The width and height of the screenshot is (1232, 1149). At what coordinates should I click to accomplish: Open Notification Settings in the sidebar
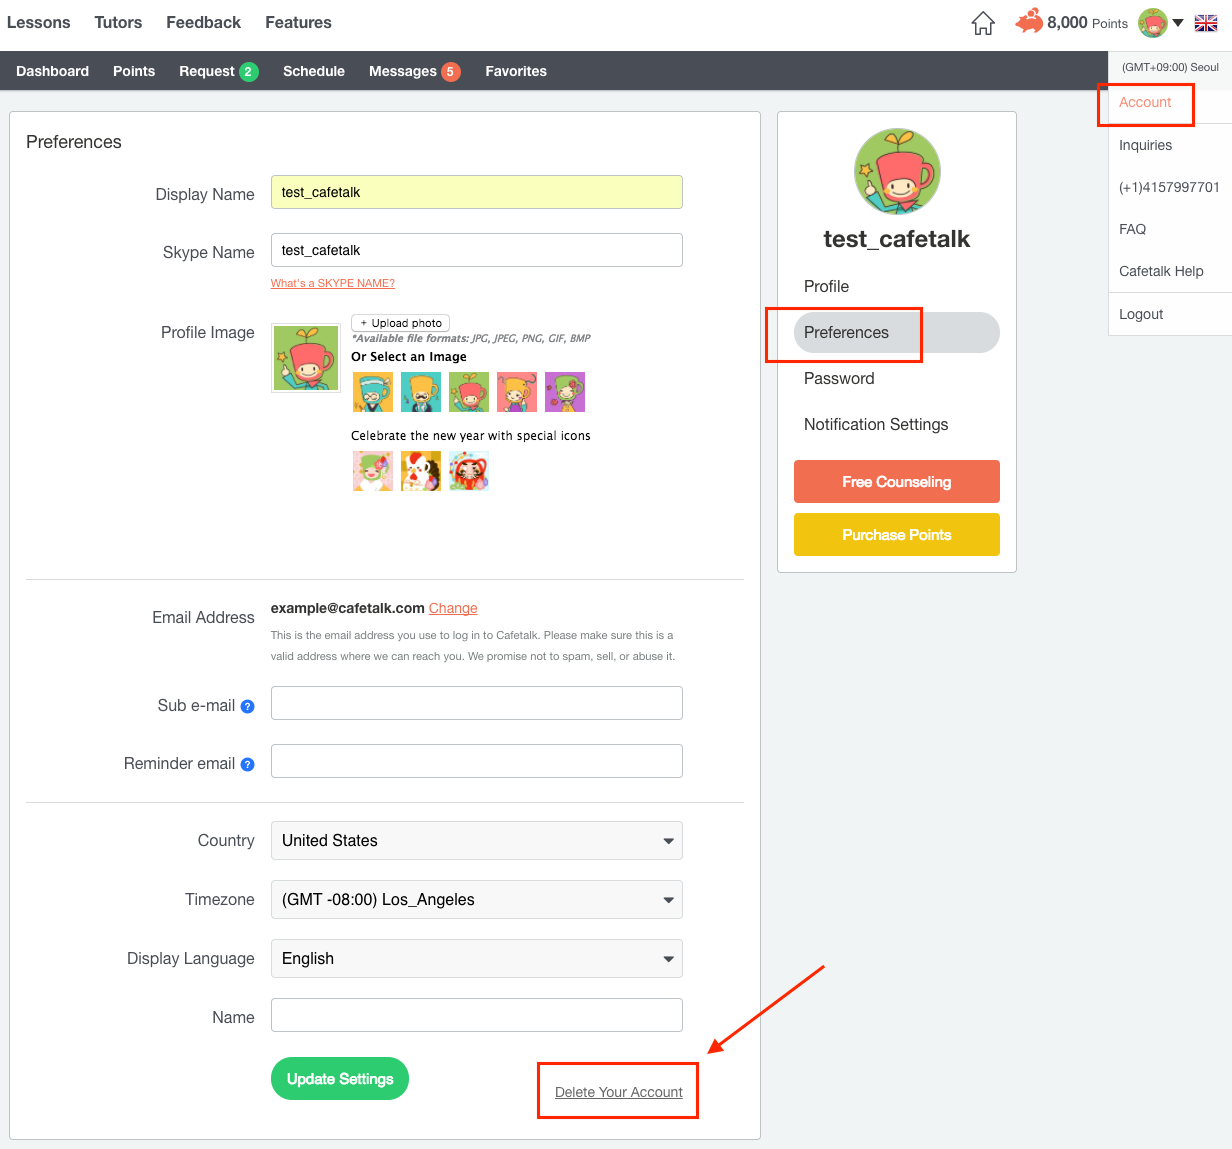tap(876, 424)
